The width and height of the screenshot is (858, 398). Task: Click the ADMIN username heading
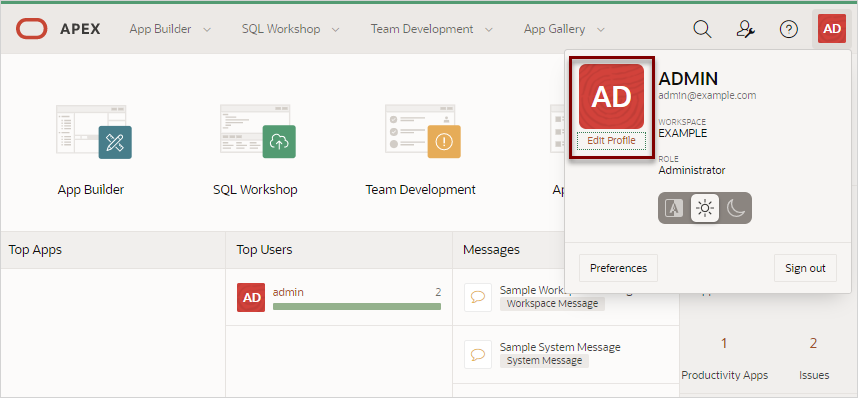pos(688,79)
